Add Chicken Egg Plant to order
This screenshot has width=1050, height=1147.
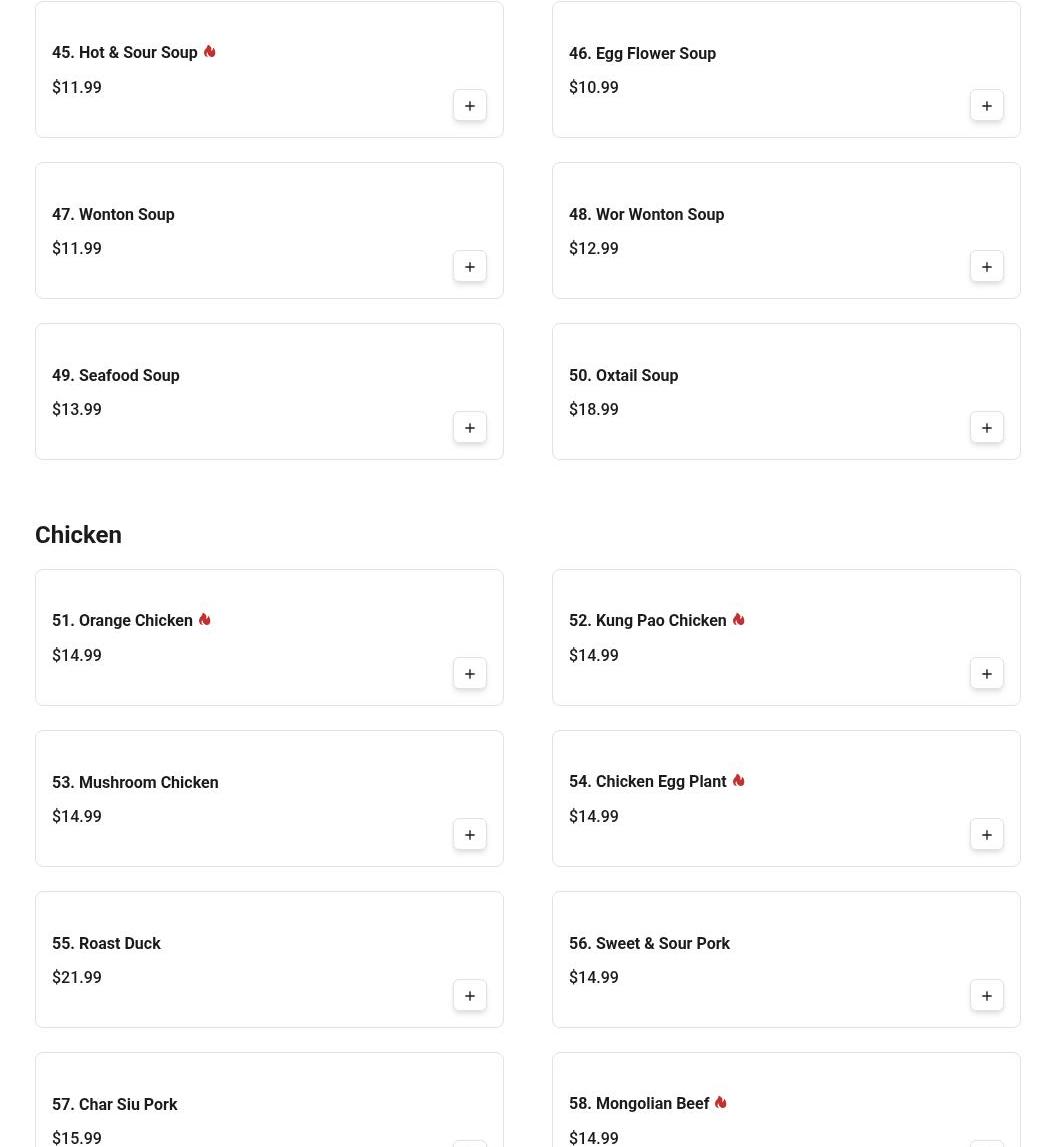coord(986,835)
